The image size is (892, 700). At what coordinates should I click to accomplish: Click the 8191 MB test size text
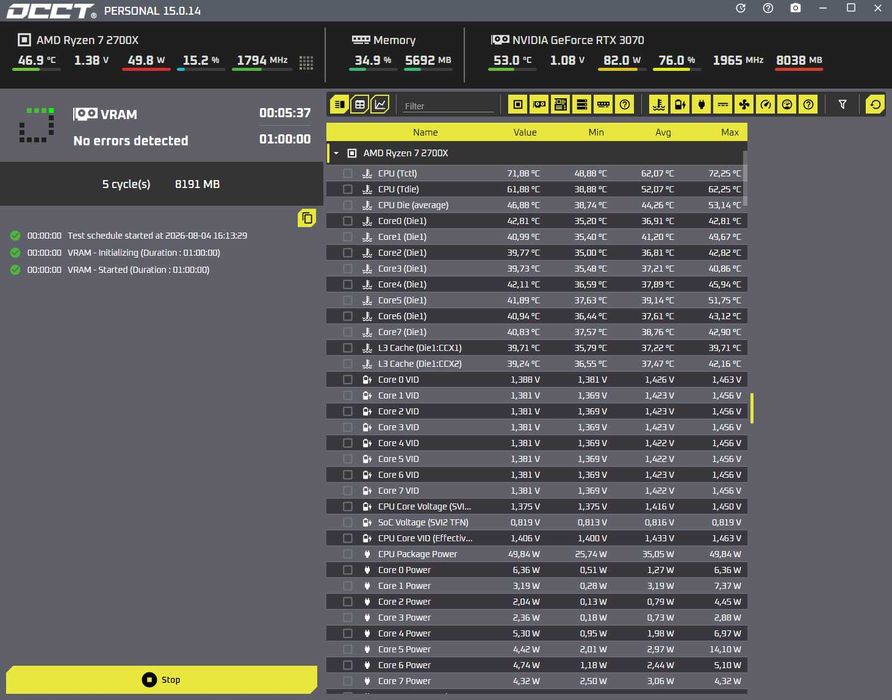197,184
